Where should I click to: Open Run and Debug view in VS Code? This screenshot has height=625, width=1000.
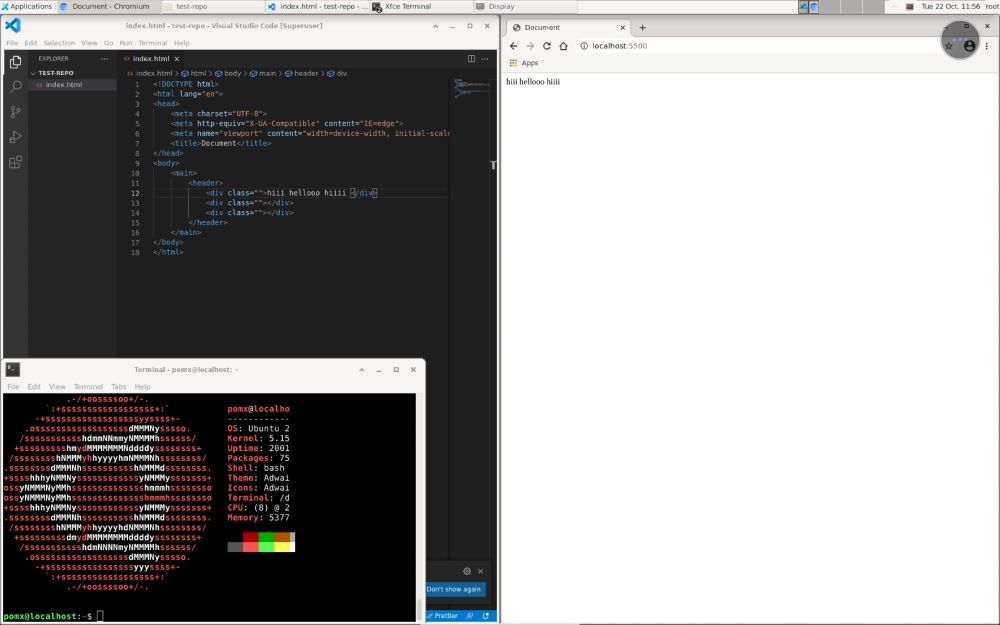(x=15, y=136)
